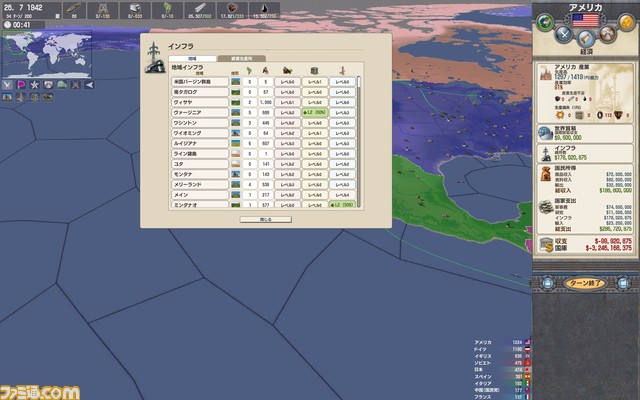Toggle the terrain landscape map filter
Viewport: 640px width, 400px height.
7,97
